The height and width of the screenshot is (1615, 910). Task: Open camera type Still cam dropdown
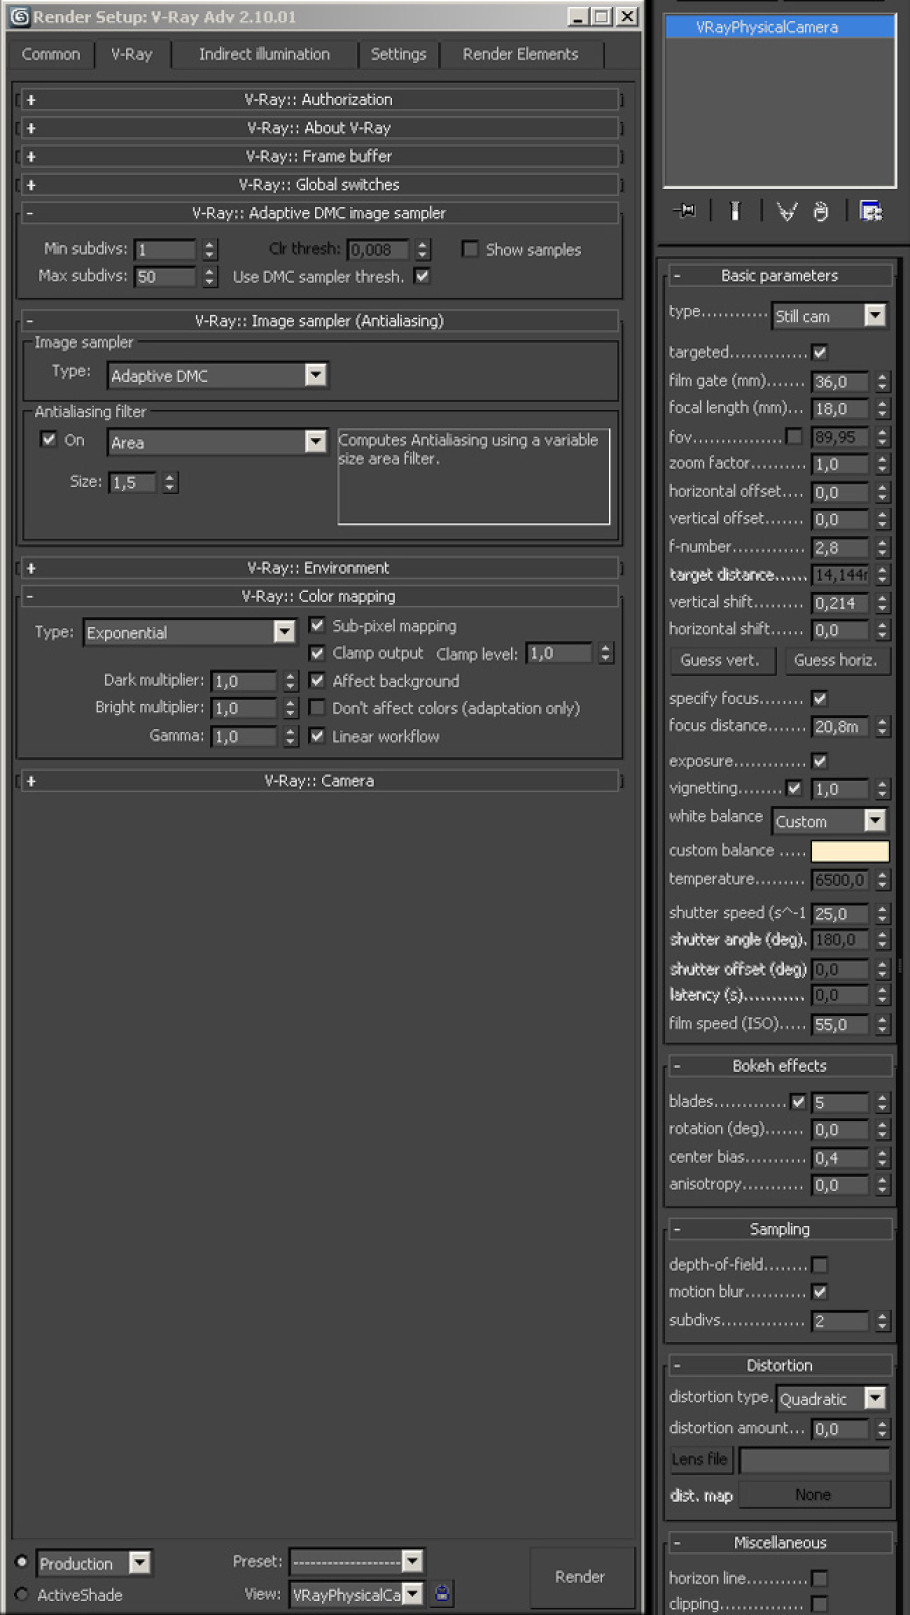(x=829, y=316)
